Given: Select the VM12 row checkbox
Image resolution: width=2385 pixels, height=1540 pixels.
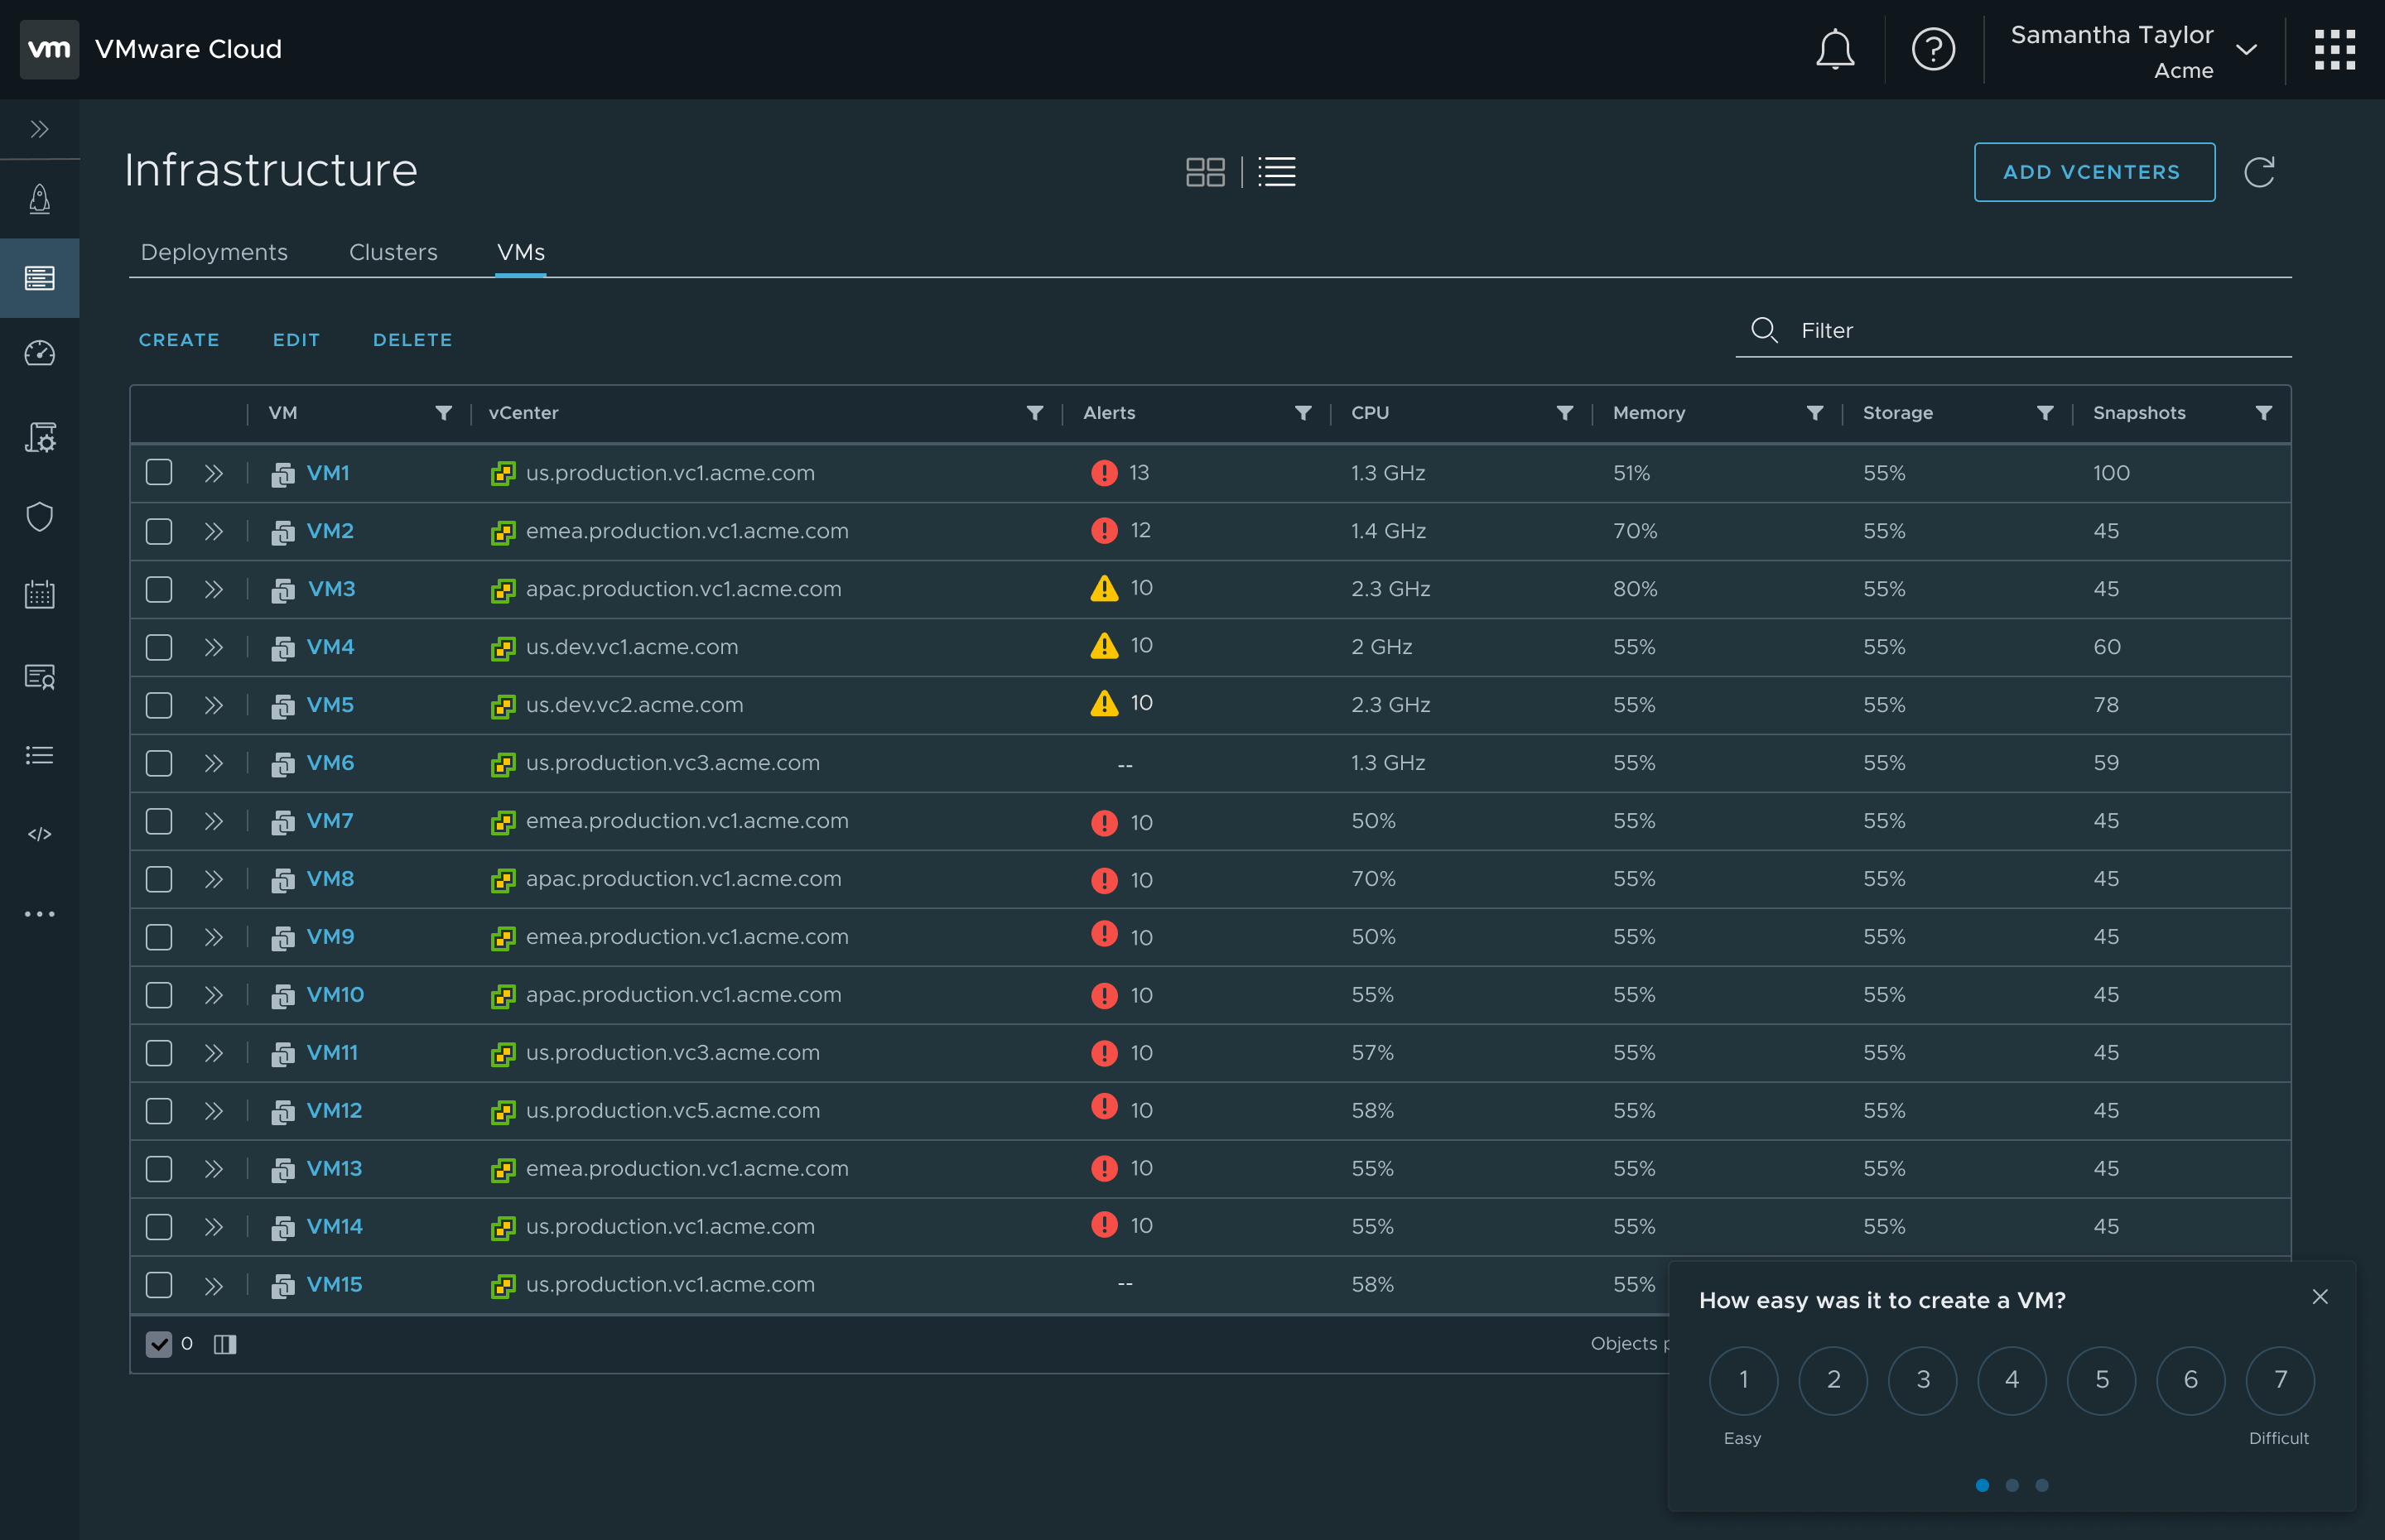Looking at the screenshot, I should tap(159, 1110).
